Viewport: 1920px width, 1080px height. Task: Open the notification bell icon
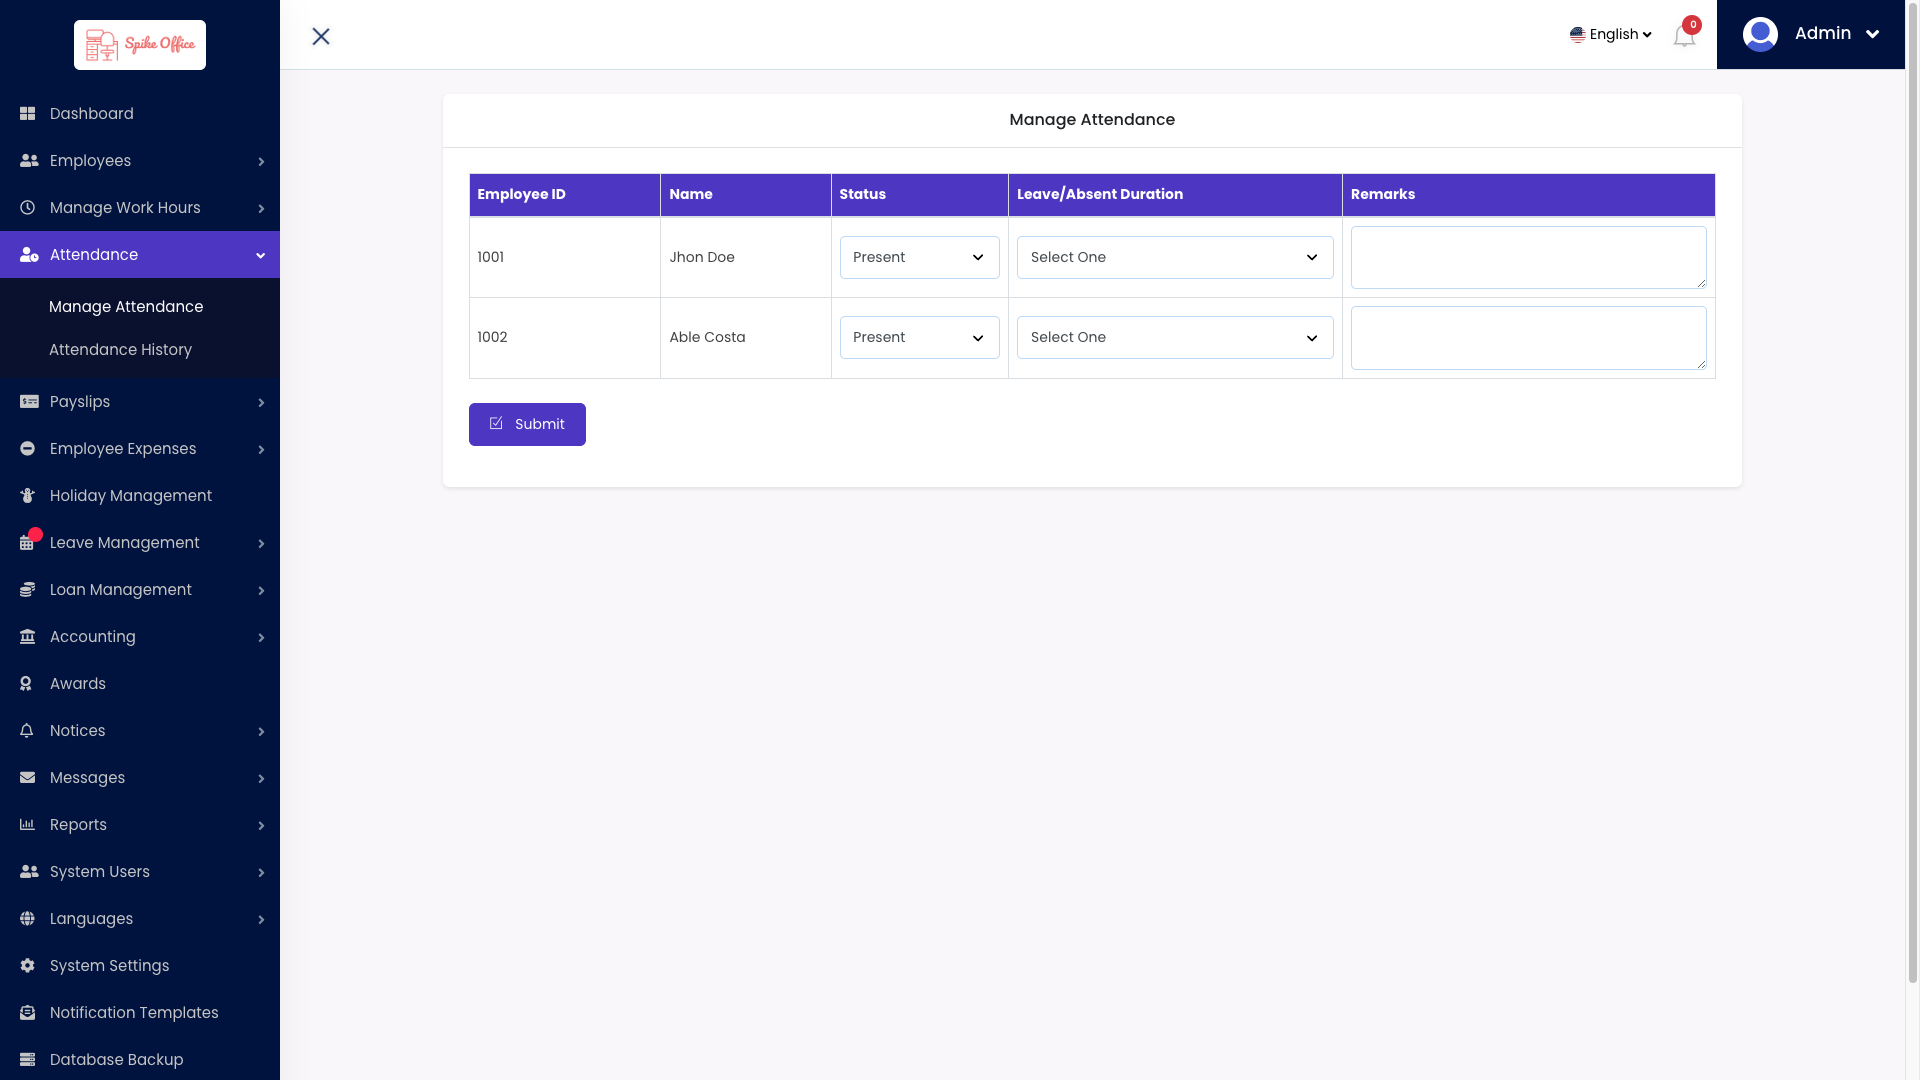1683,36
